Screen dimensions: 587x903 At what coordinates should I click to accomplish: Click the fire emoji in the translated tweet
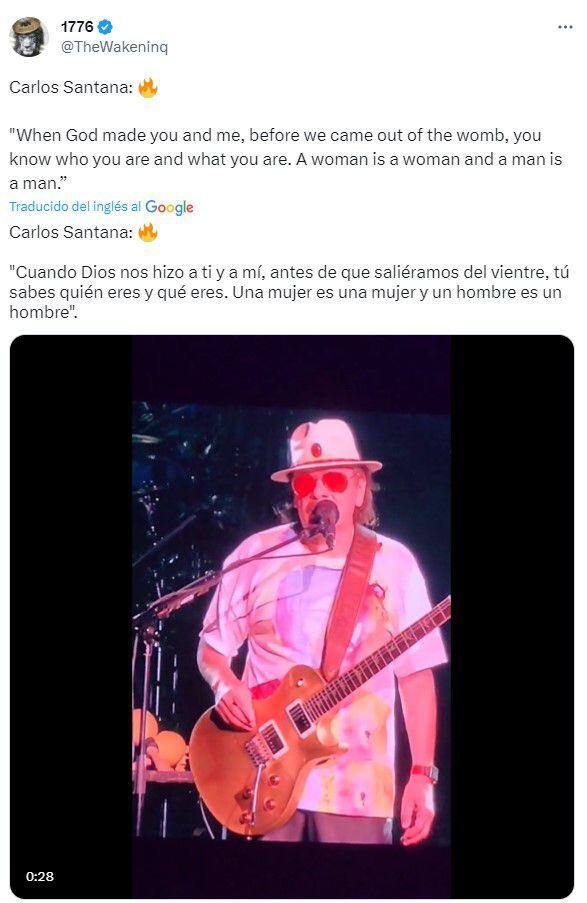click(x=147, y=232)
